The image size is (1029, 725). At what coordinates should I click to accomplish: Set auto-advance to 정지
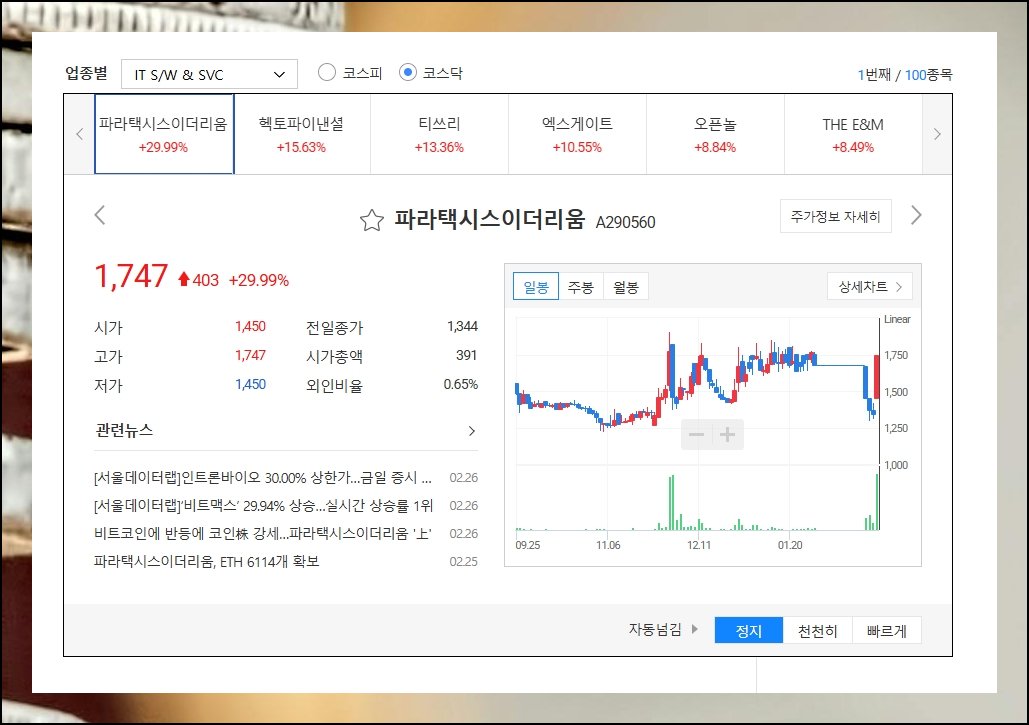(x=749, y=631)
